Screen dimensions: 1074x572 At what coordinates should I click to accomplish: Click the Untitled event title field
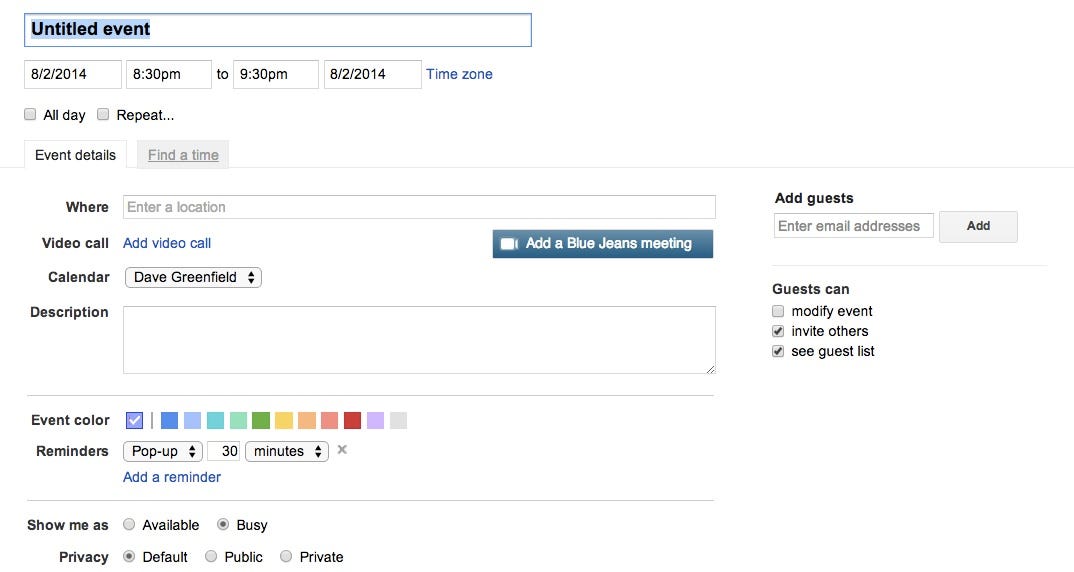278,30
